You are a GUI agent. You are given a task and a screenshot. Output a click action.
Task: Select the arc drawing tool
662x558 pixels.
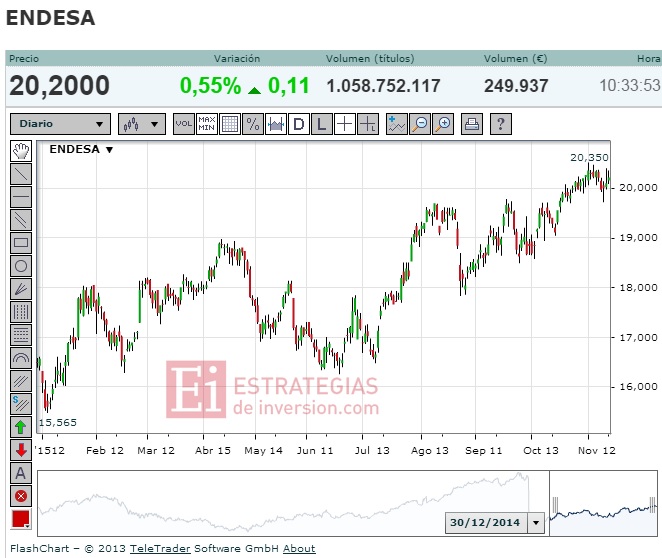coord(21,358)
